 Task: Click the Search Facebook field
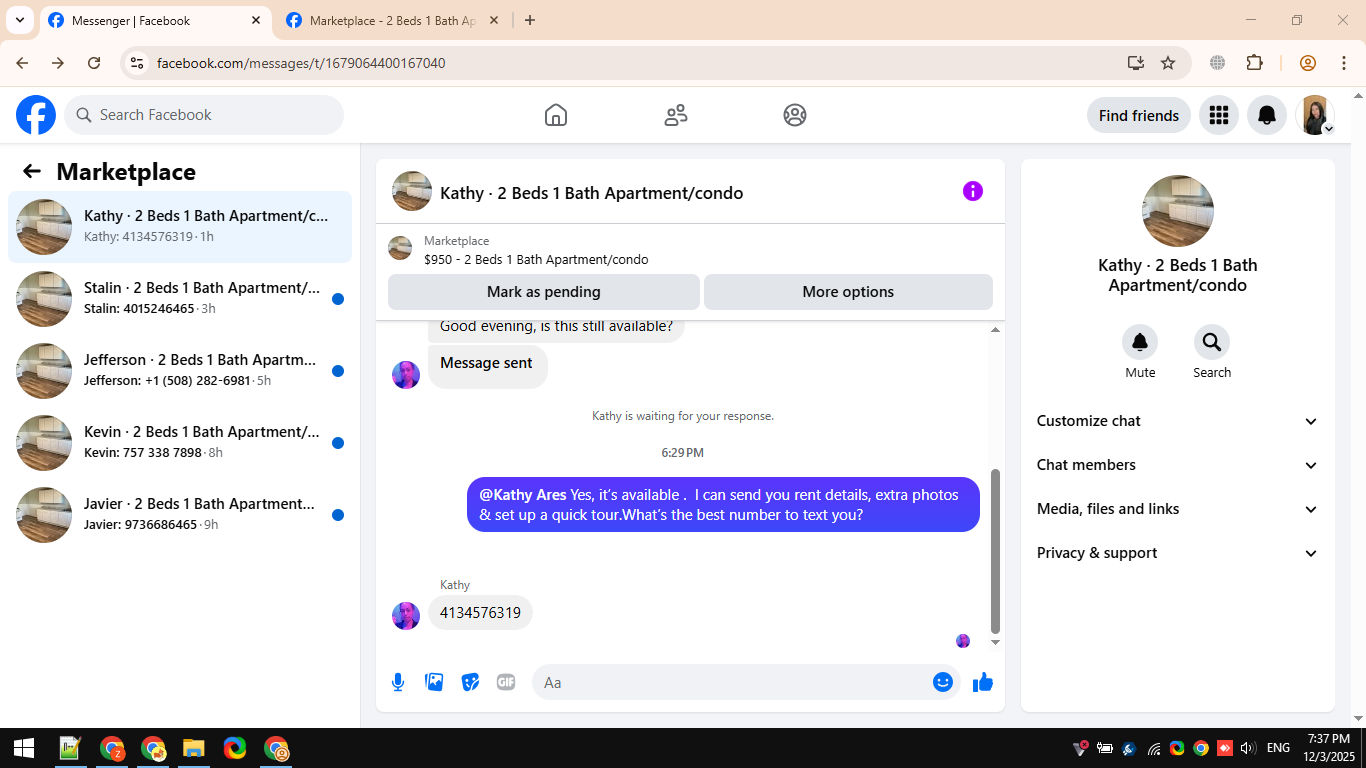click(x=204, y=115)
